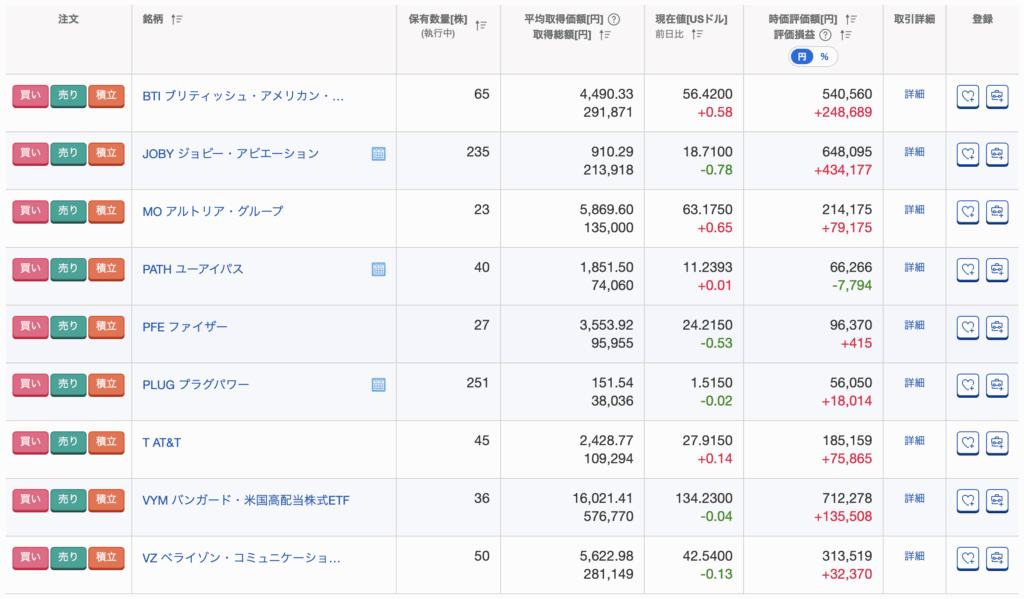Open the portfolio briefcase icon for JOBY

click(x=997, y=154)
